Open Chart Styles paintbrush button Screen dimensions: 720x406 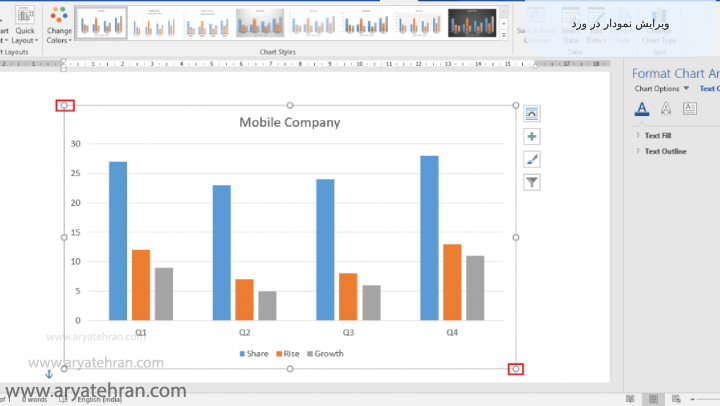click(532, 159)
